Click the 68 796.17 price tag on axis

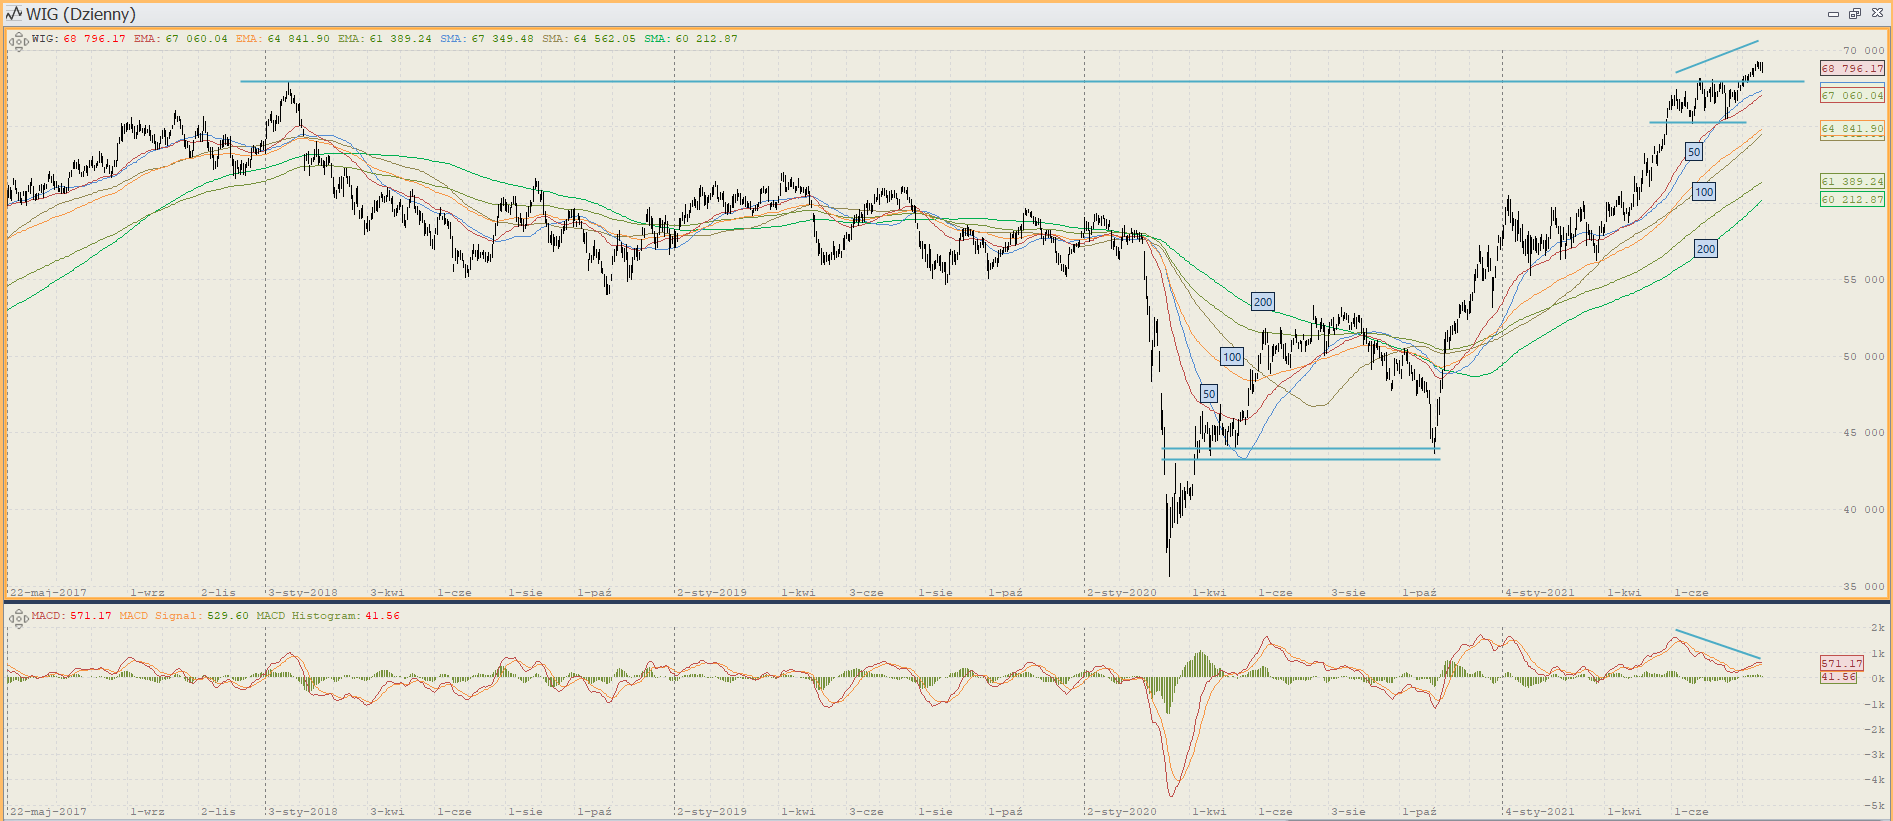tap(1852, 69)
